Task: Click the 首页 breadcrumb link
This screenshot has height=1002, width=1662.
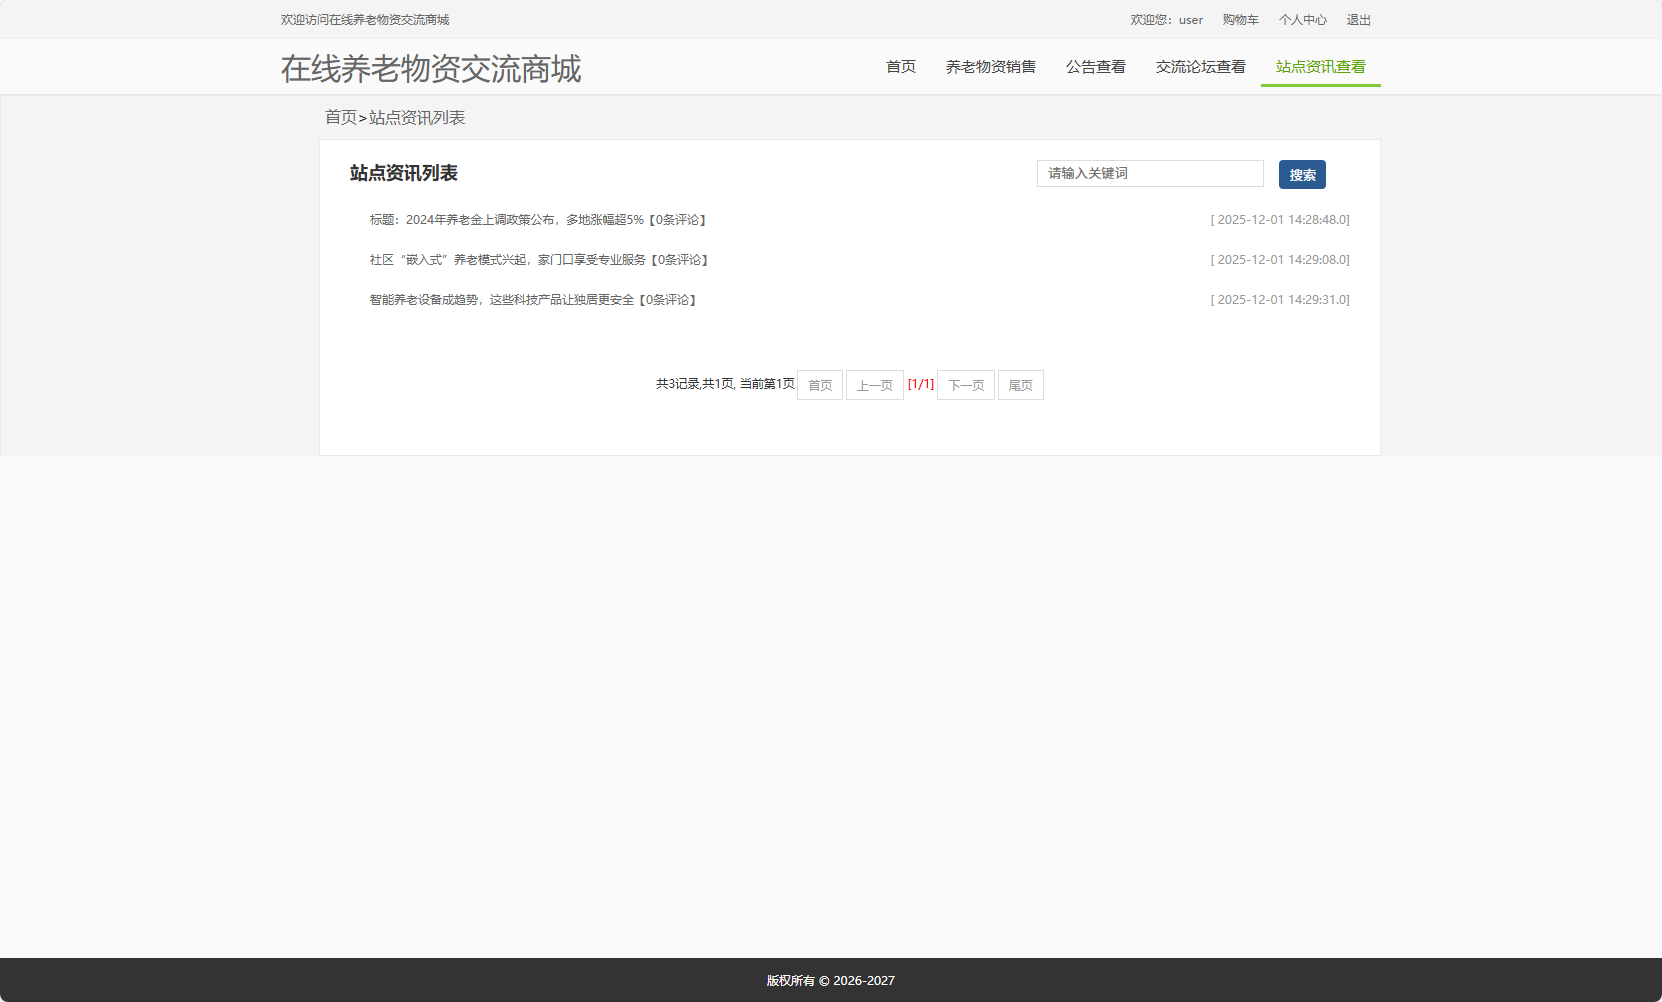Action: coord(341,118)
